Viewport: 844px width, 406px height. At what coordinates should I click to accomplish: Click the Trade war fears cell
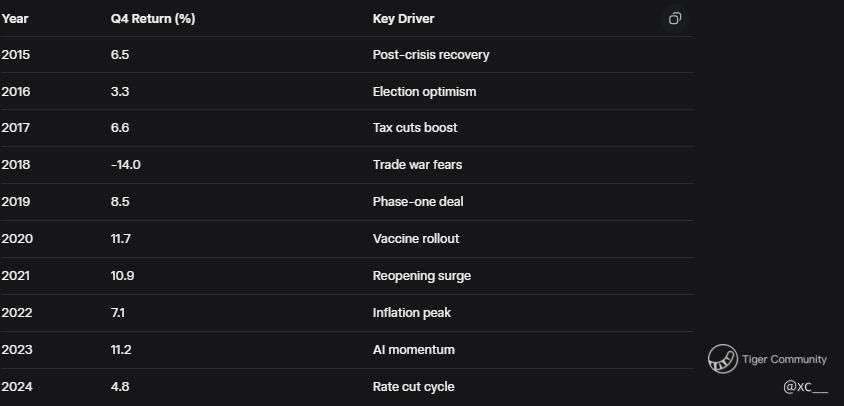coord(417,165)
